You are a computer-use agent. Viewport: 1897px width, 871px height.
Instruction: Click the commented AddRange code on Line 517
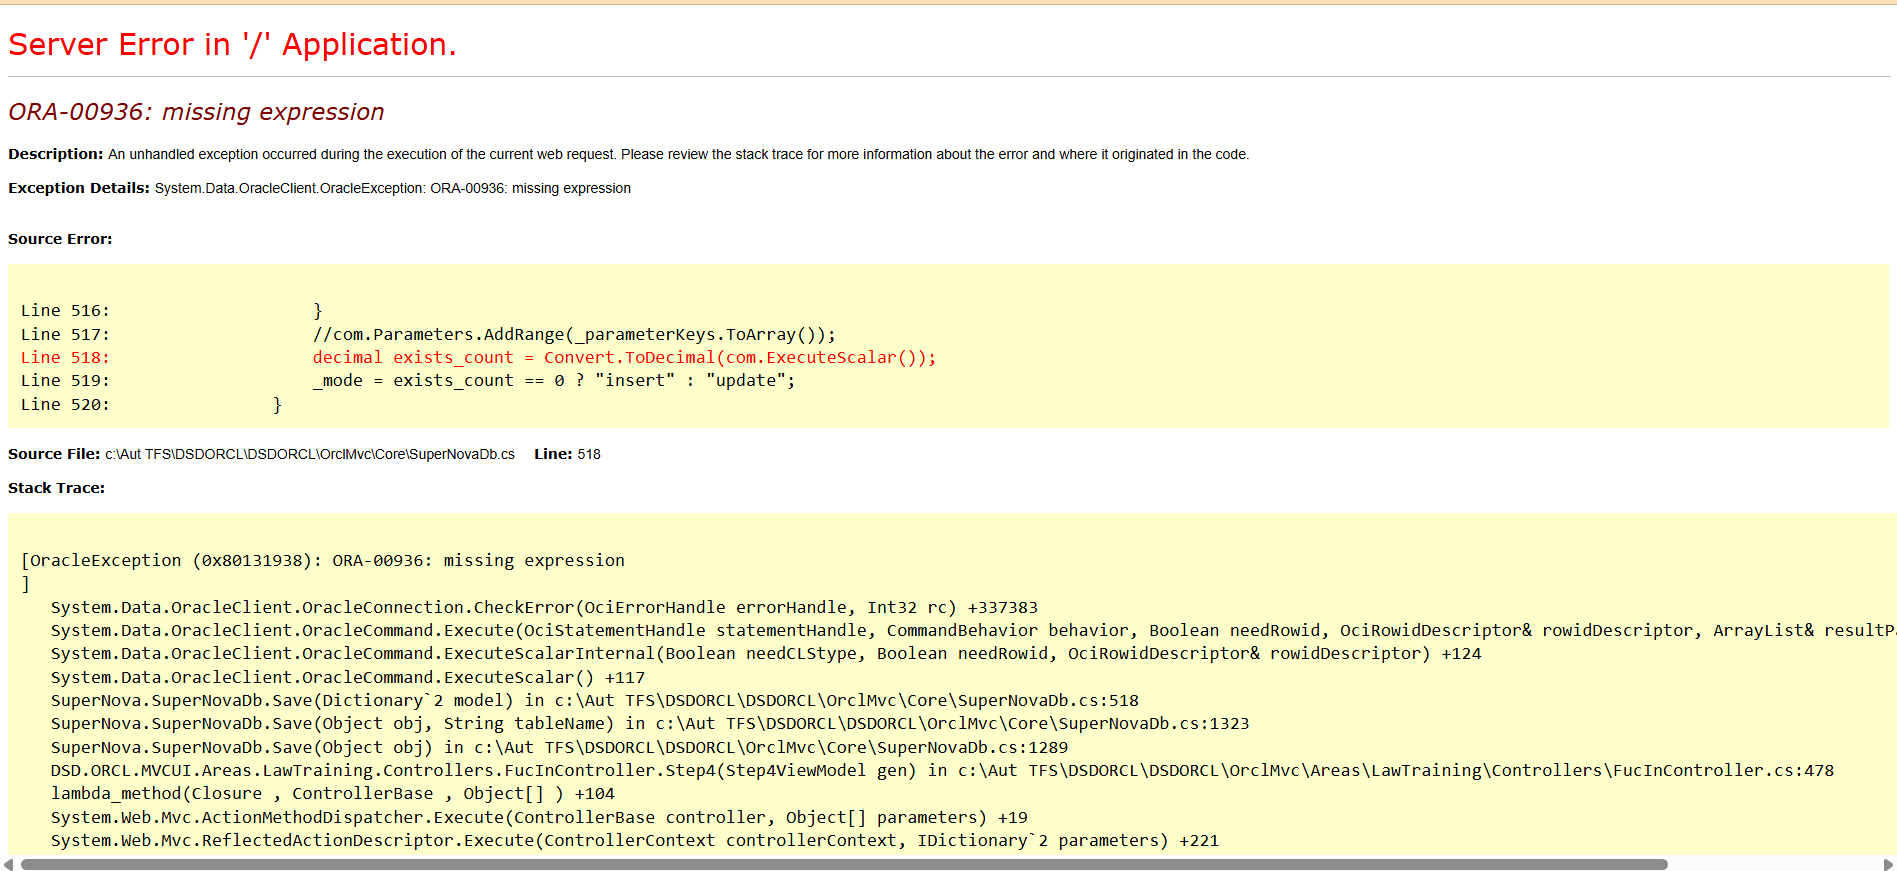point(573,334)
